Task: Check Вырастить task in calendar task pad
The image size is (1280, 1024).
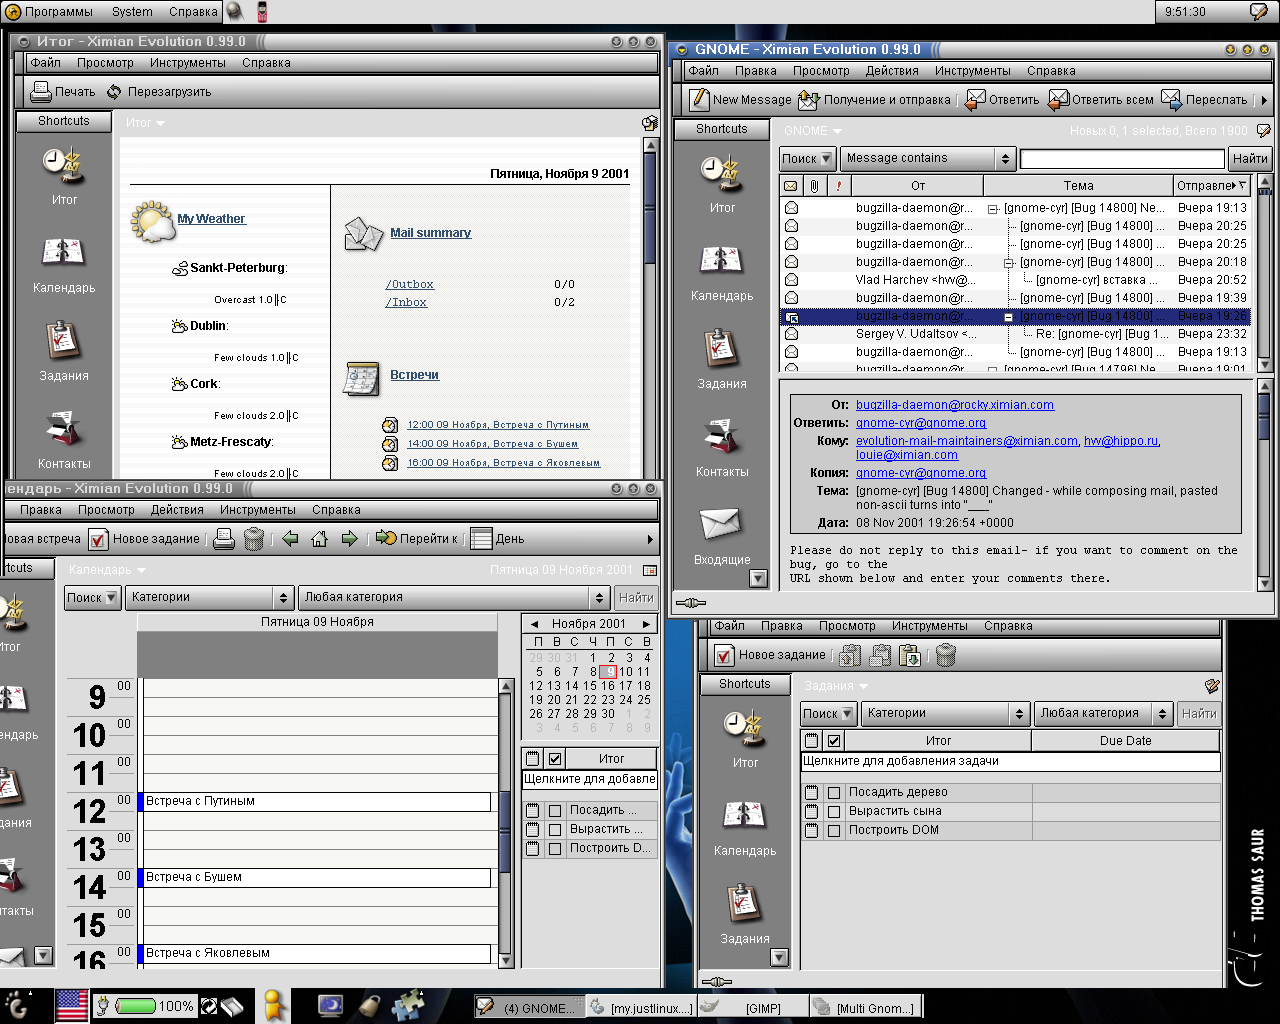Action: [555, 829]
